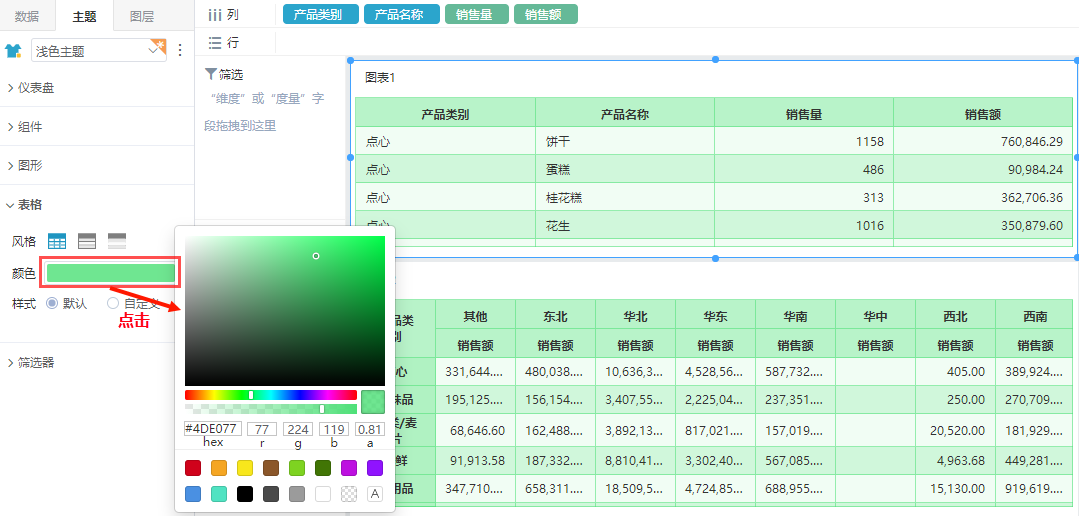The width and height of the screenshot is (1079, 516).
Task: Switch to the 图层 tab
Action: [x=142, y=17]
